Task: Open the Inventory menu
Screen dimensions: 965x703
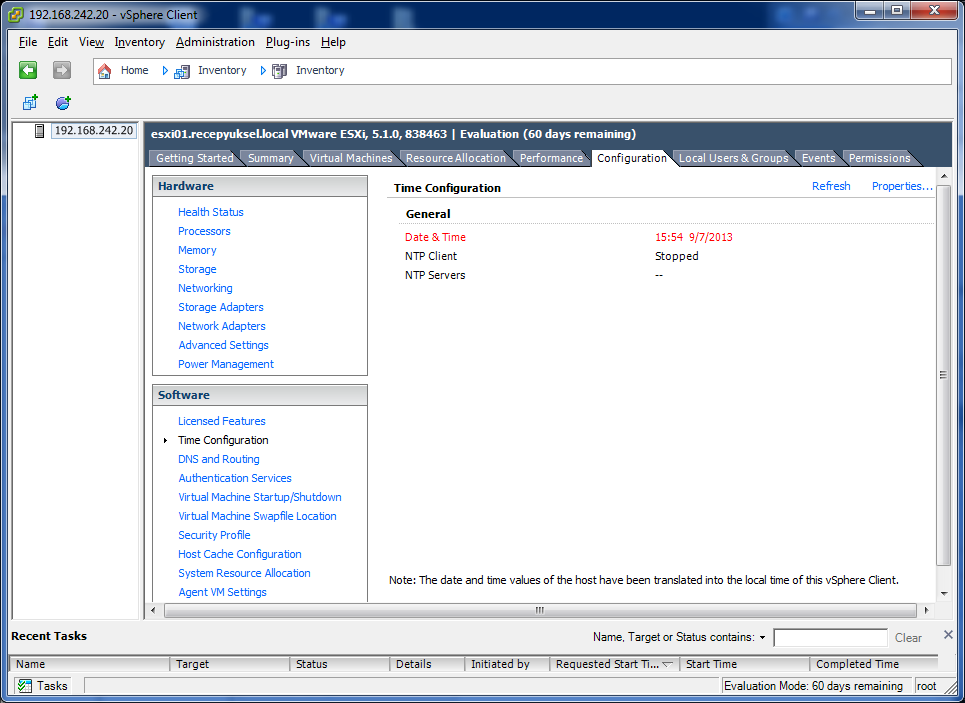Action: click(x=140, y=42)
